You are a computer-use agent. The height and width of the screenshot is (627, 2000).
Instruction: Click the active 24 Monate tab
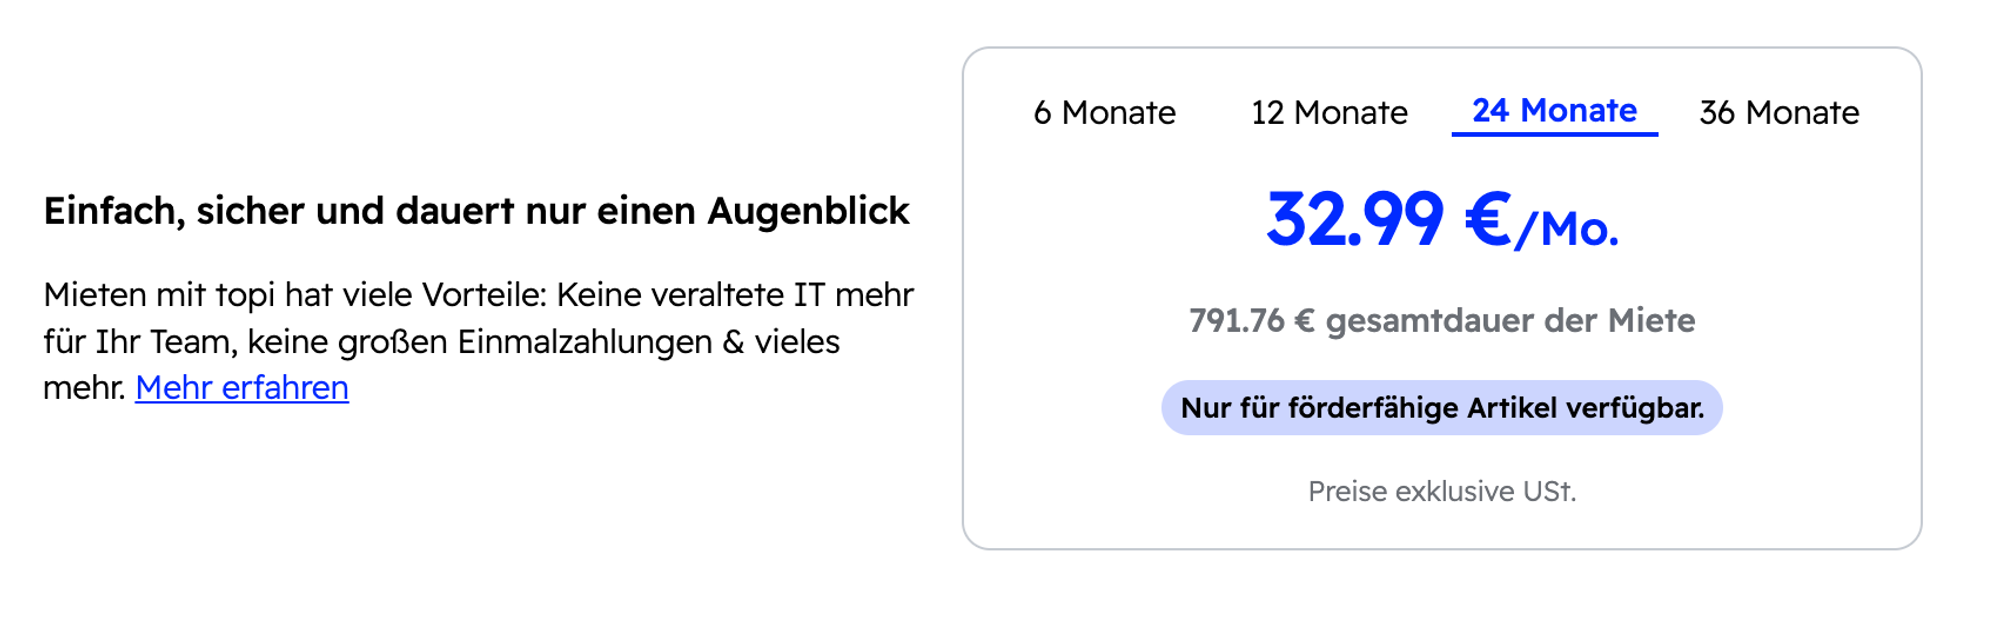[1554, 110]
